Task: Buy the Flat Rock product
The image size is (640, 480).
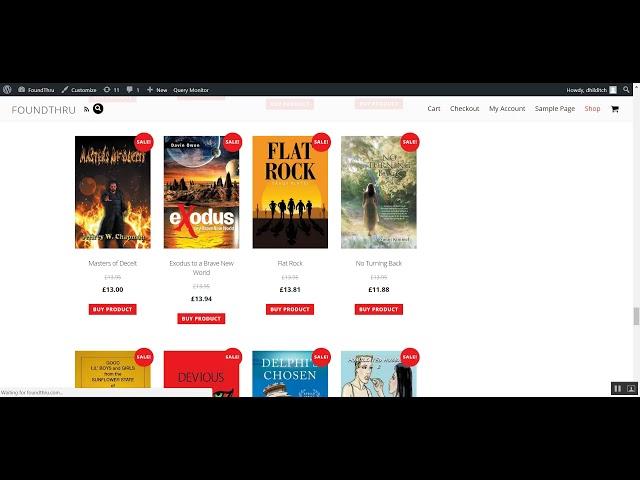Action: tap(290, 309)
